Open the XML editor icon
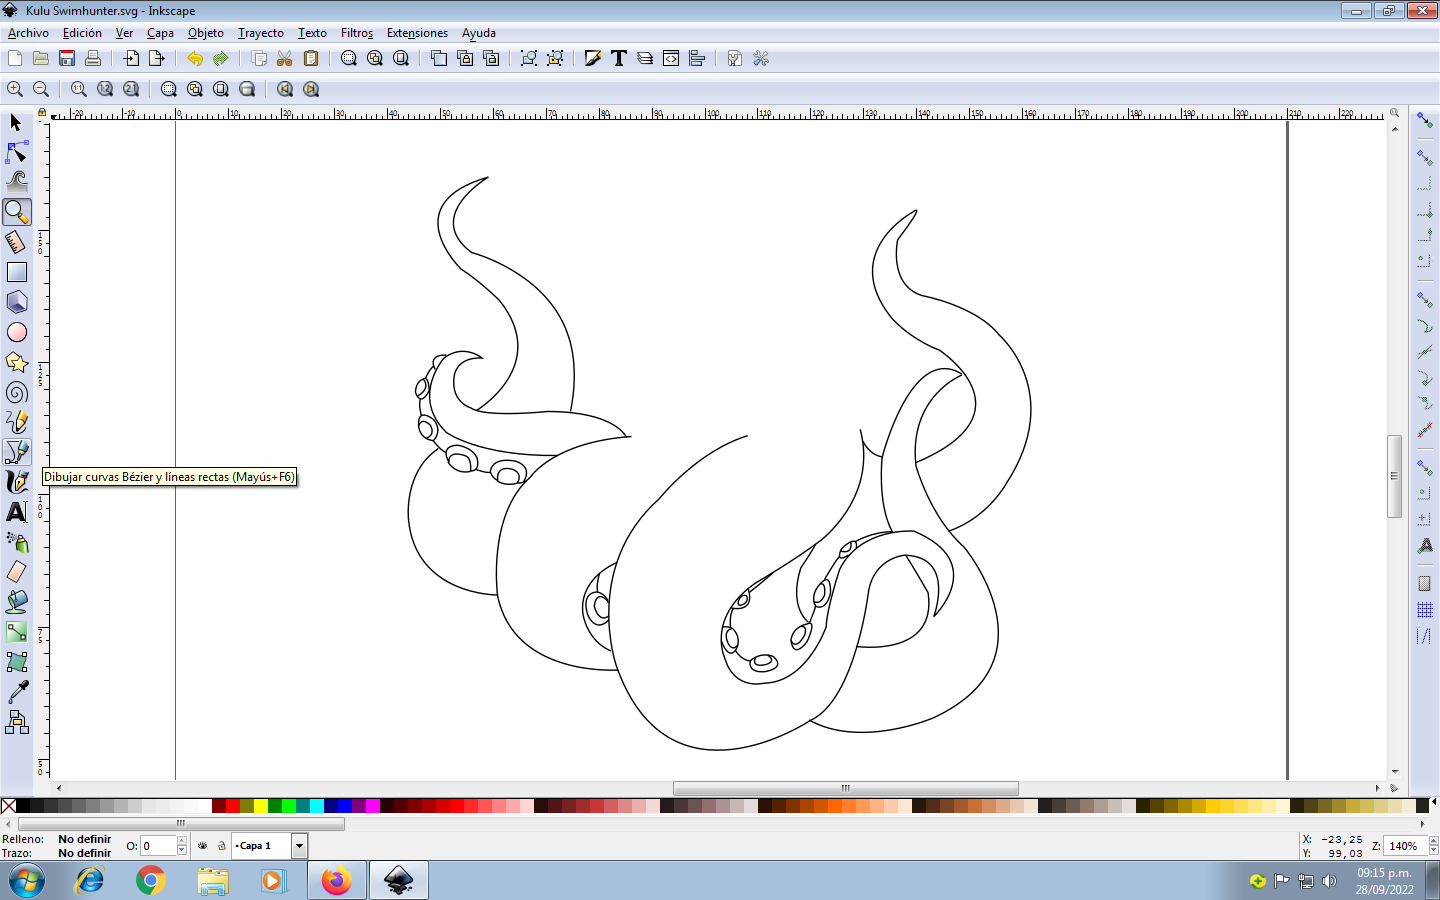The height and width of the screenshot is (900, 1440). coord(671,58)
